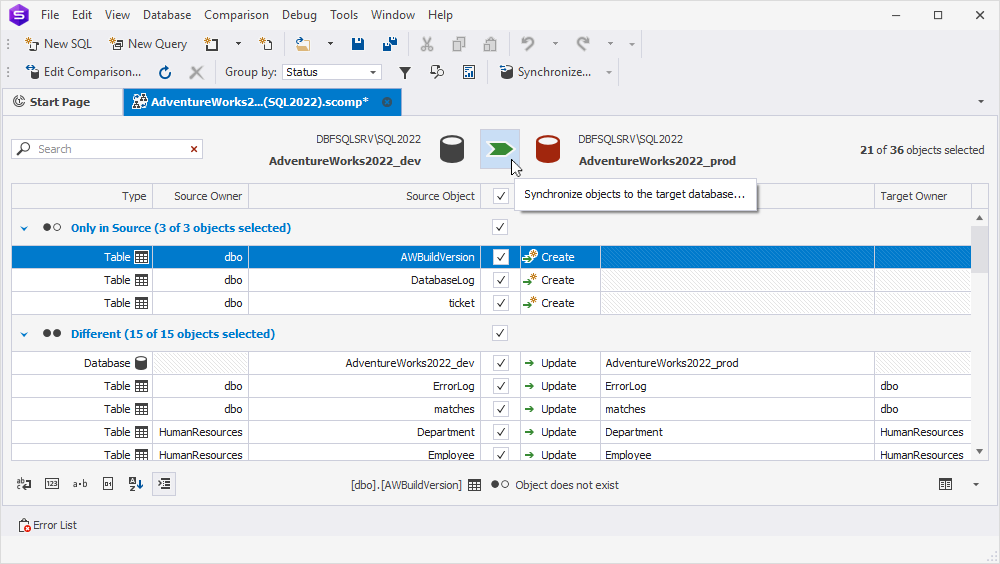Toggle the Different group checkbox
The height and width of the screenshot is (564, 1000).
pos(500,333)
